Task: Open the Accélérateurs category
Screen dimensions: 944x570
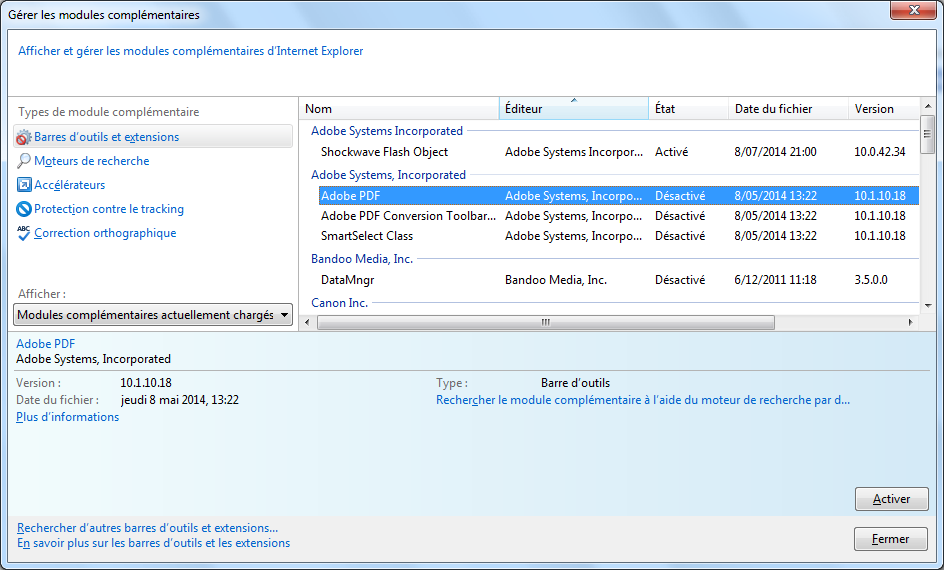Action: pos(69,185)
